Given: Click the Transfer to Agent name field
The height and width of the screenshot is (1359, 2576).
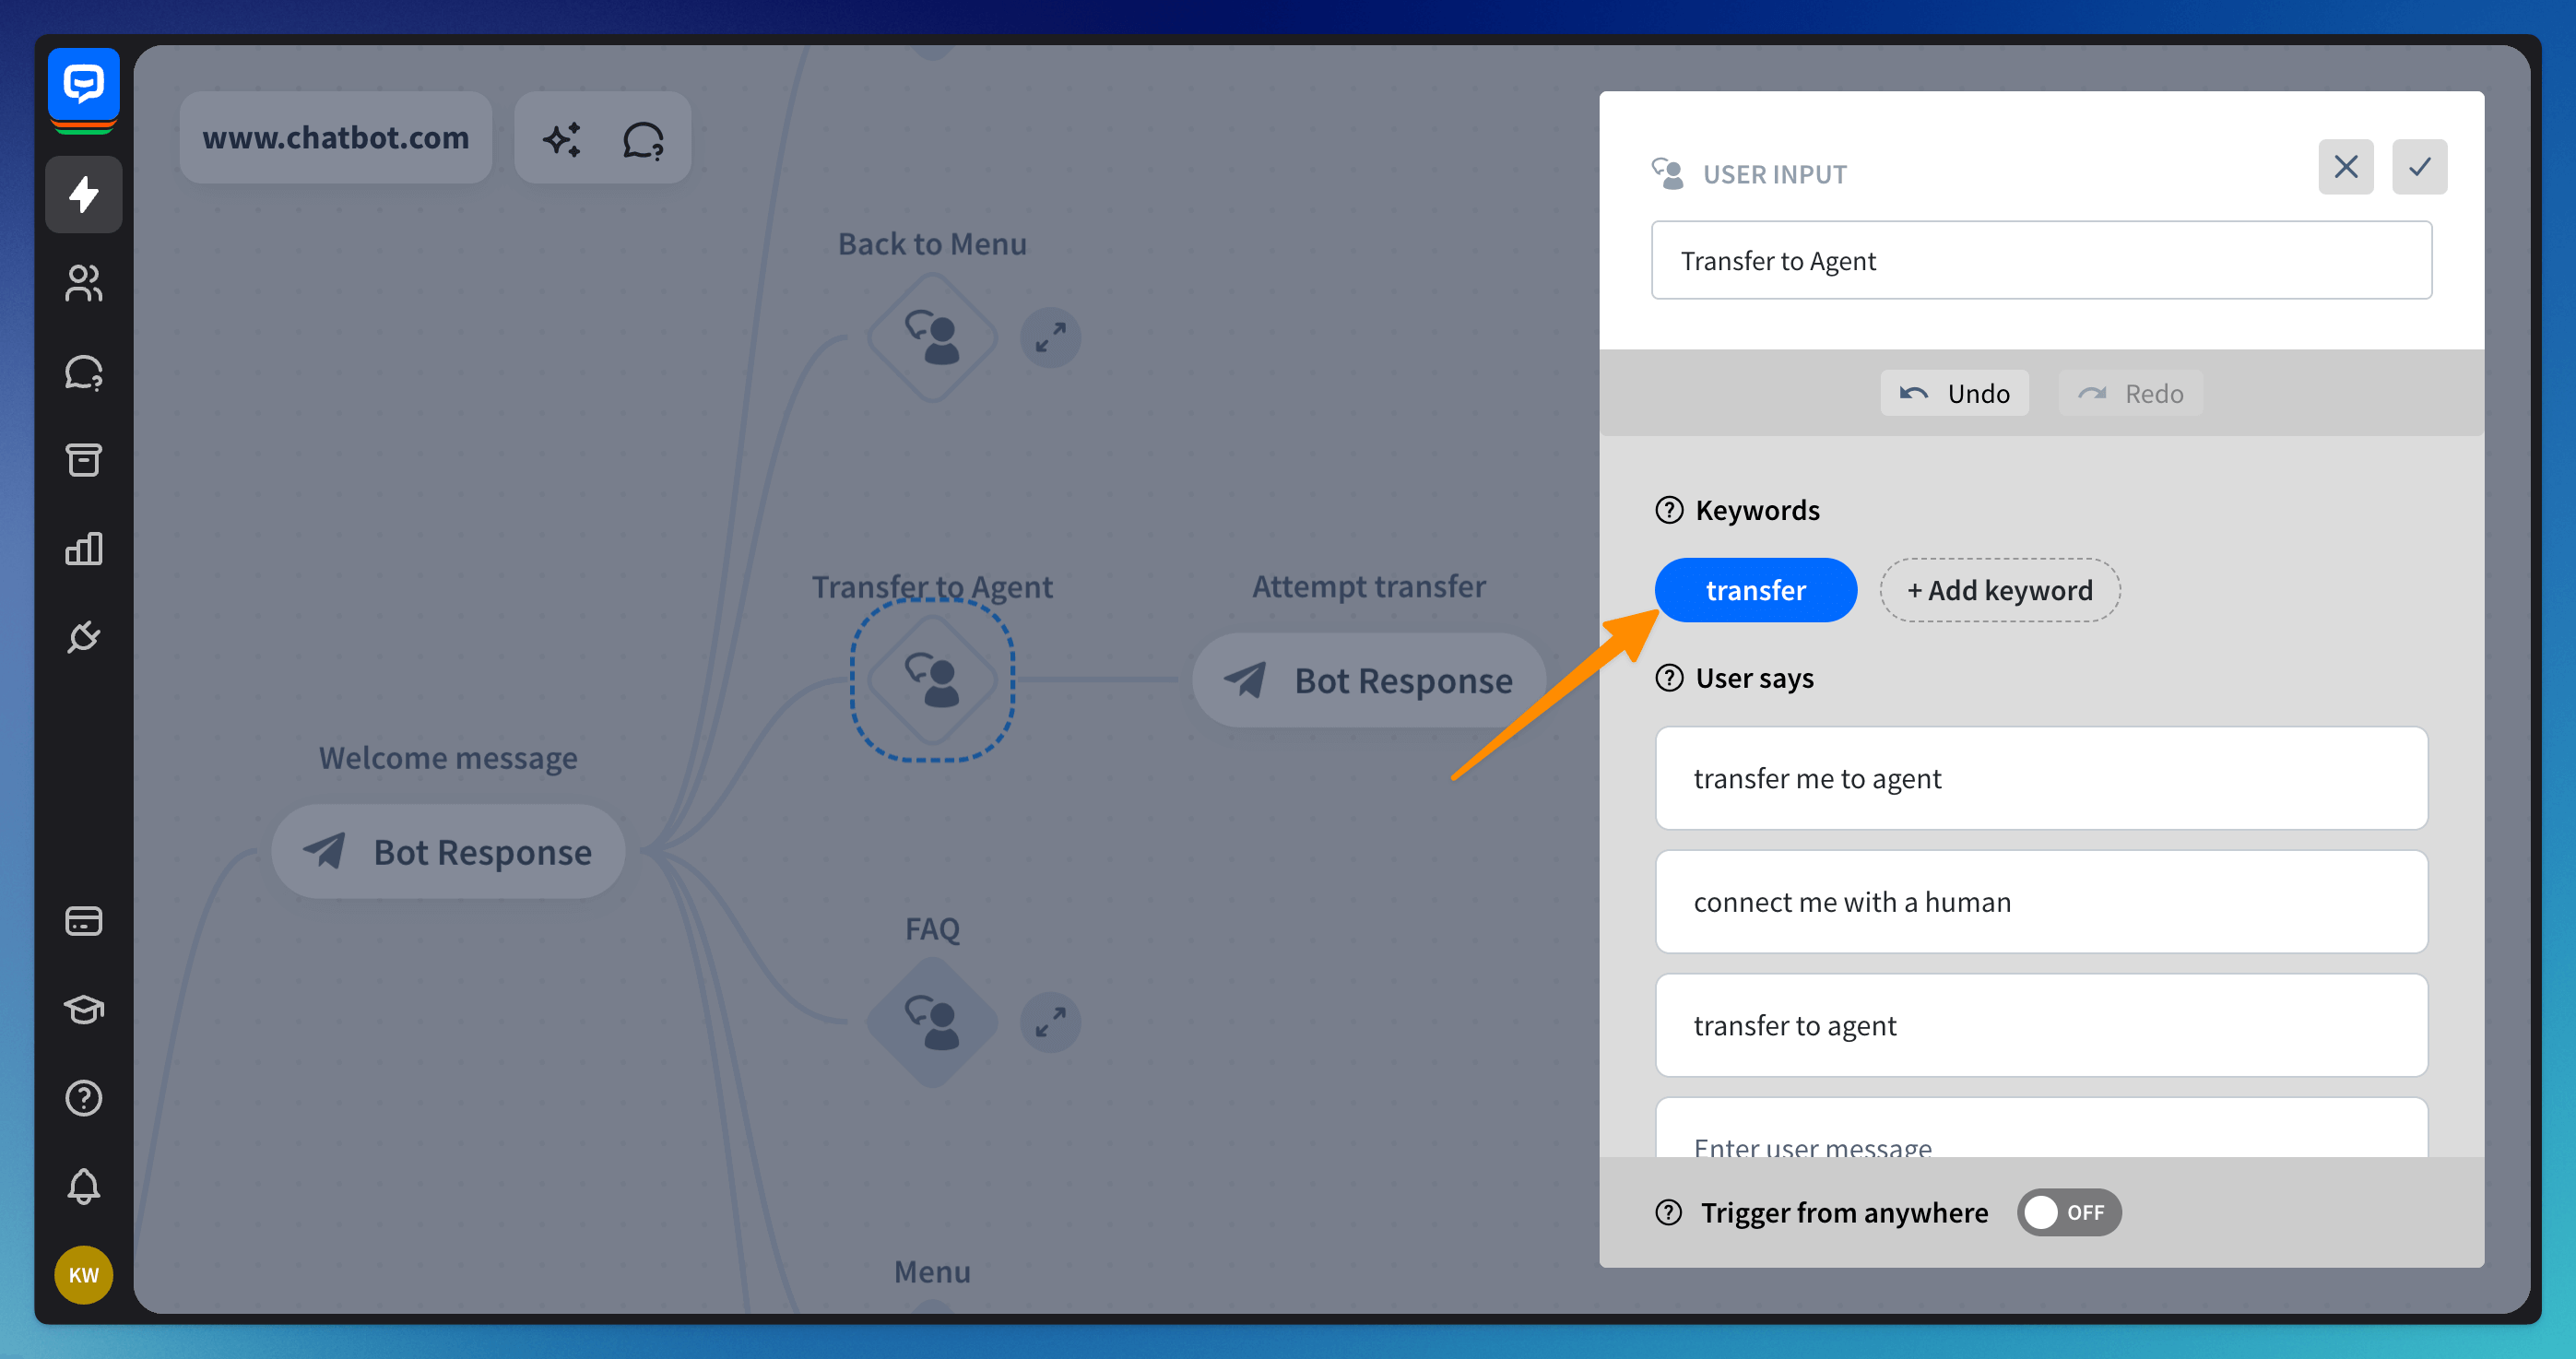Looking at the screenshot, I should tap(2040, 260).
